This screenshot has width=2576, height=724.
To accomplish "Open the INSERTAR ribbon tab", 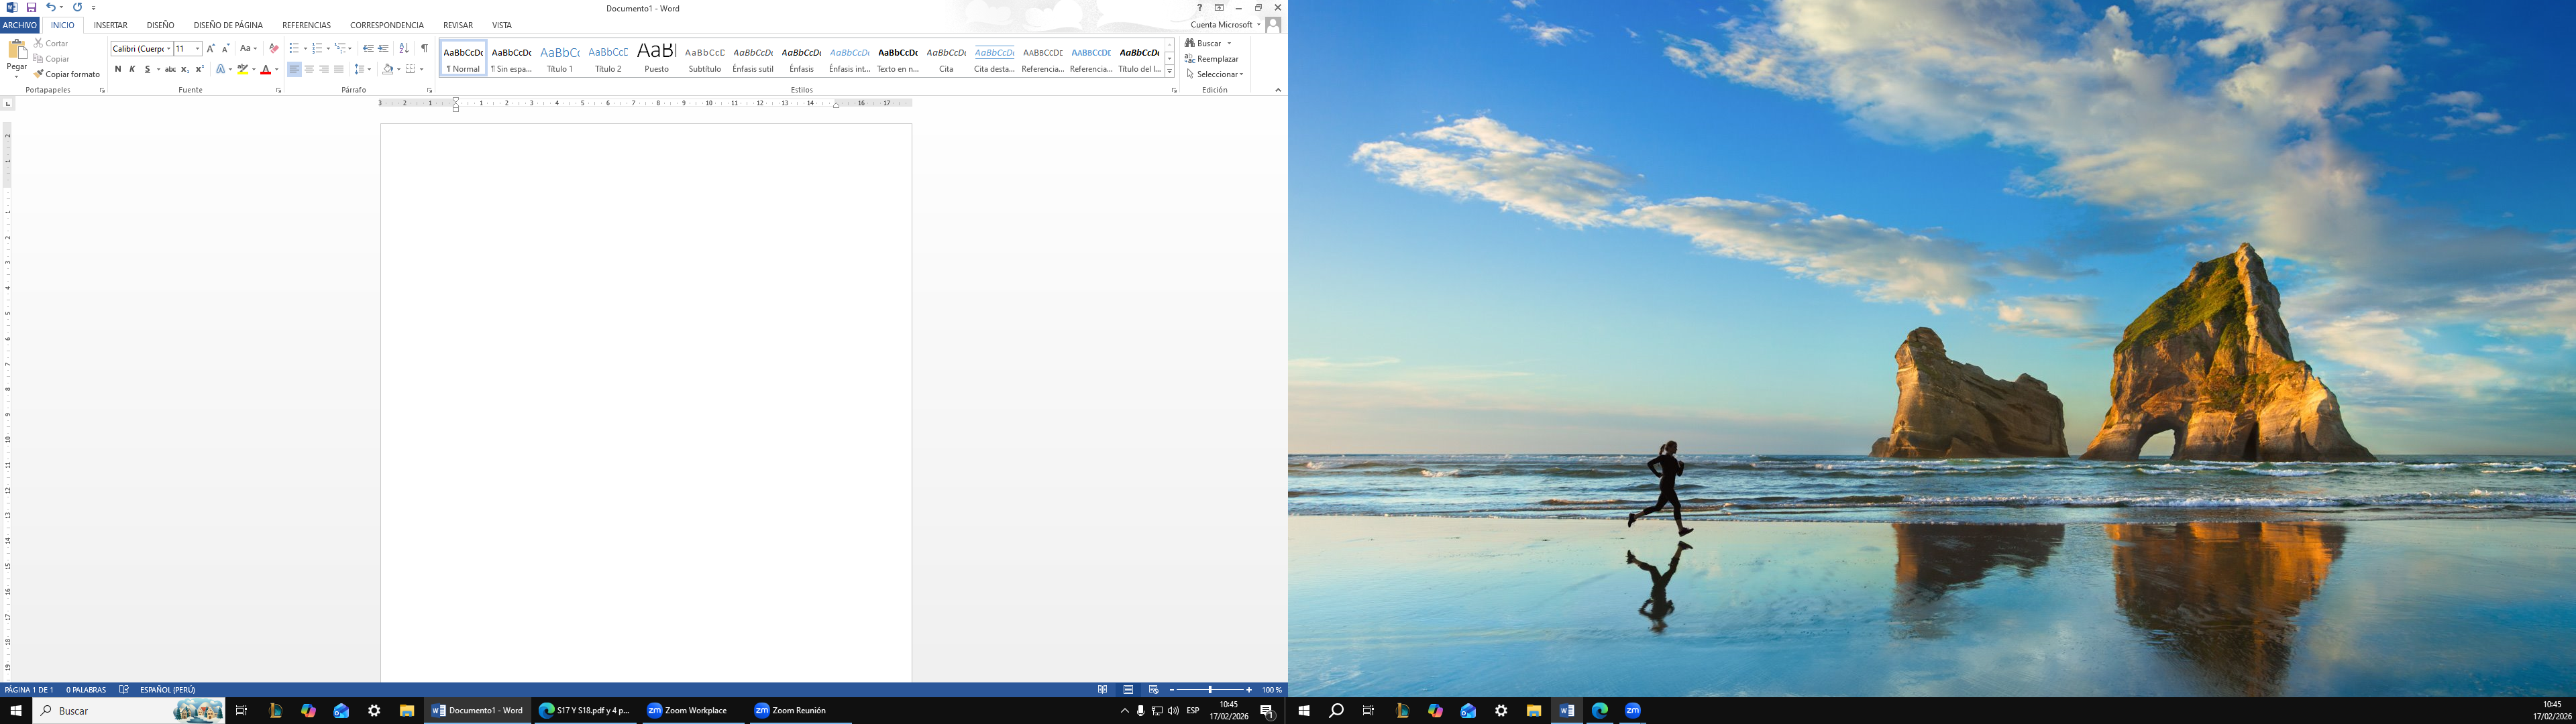I will 110,25.
